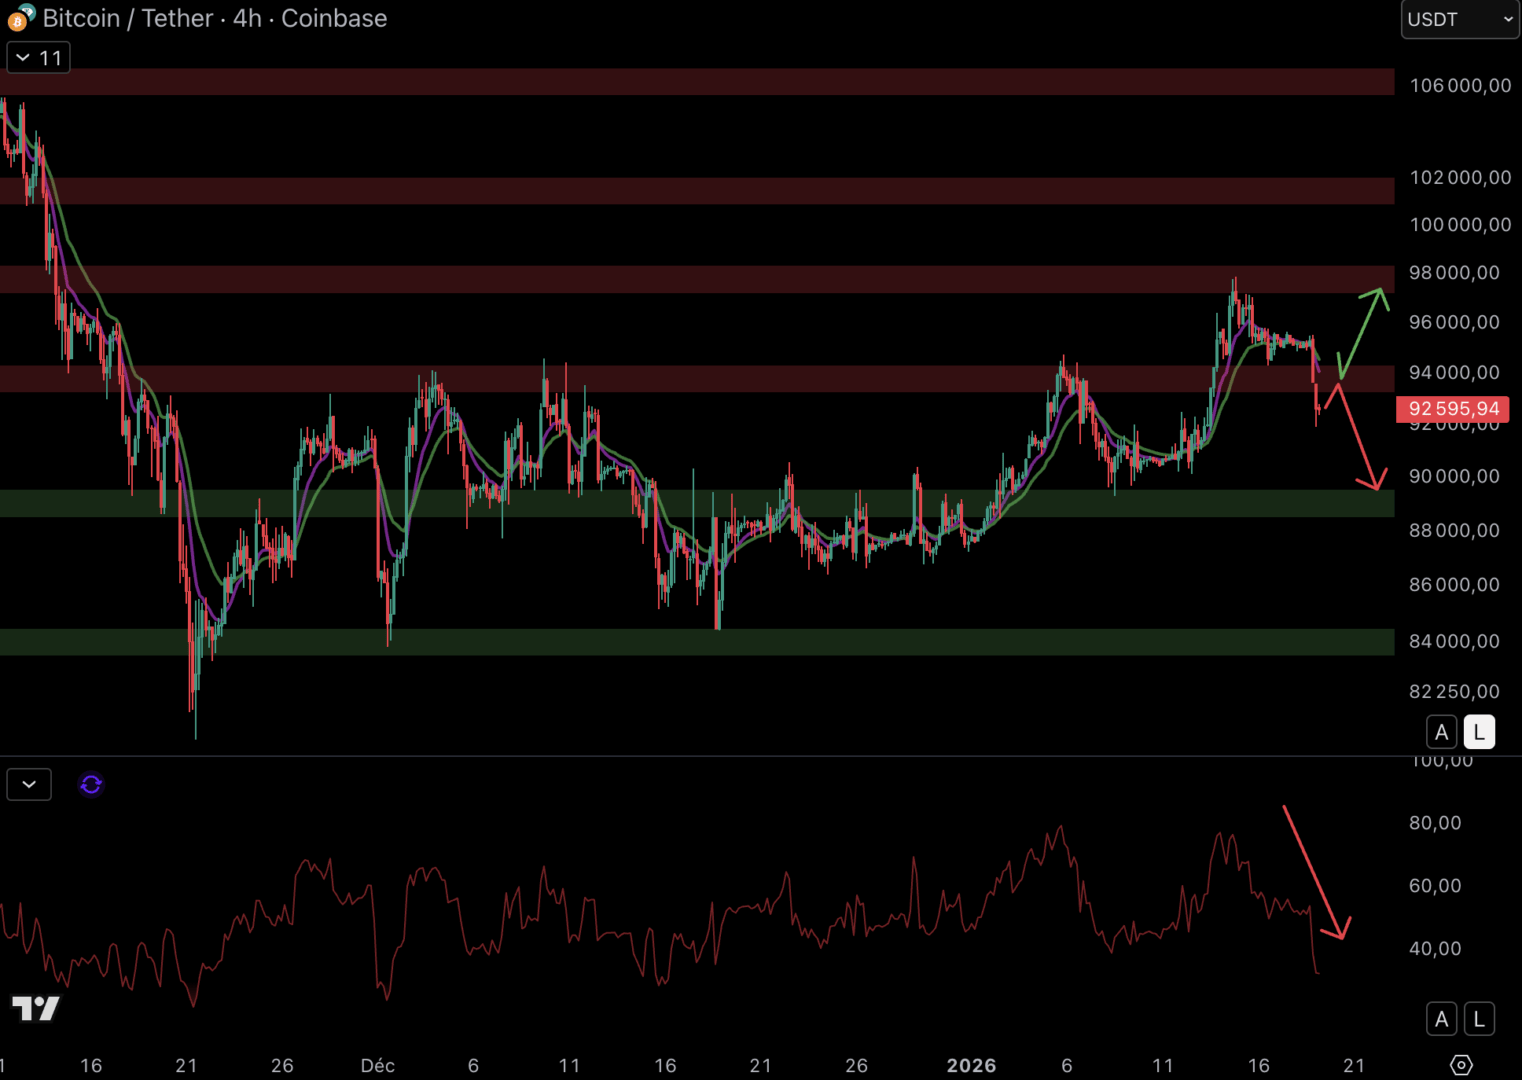Expand the oscillator pane legend chevron
This screenshot has width=1522, height=1080.
point(29,785)
